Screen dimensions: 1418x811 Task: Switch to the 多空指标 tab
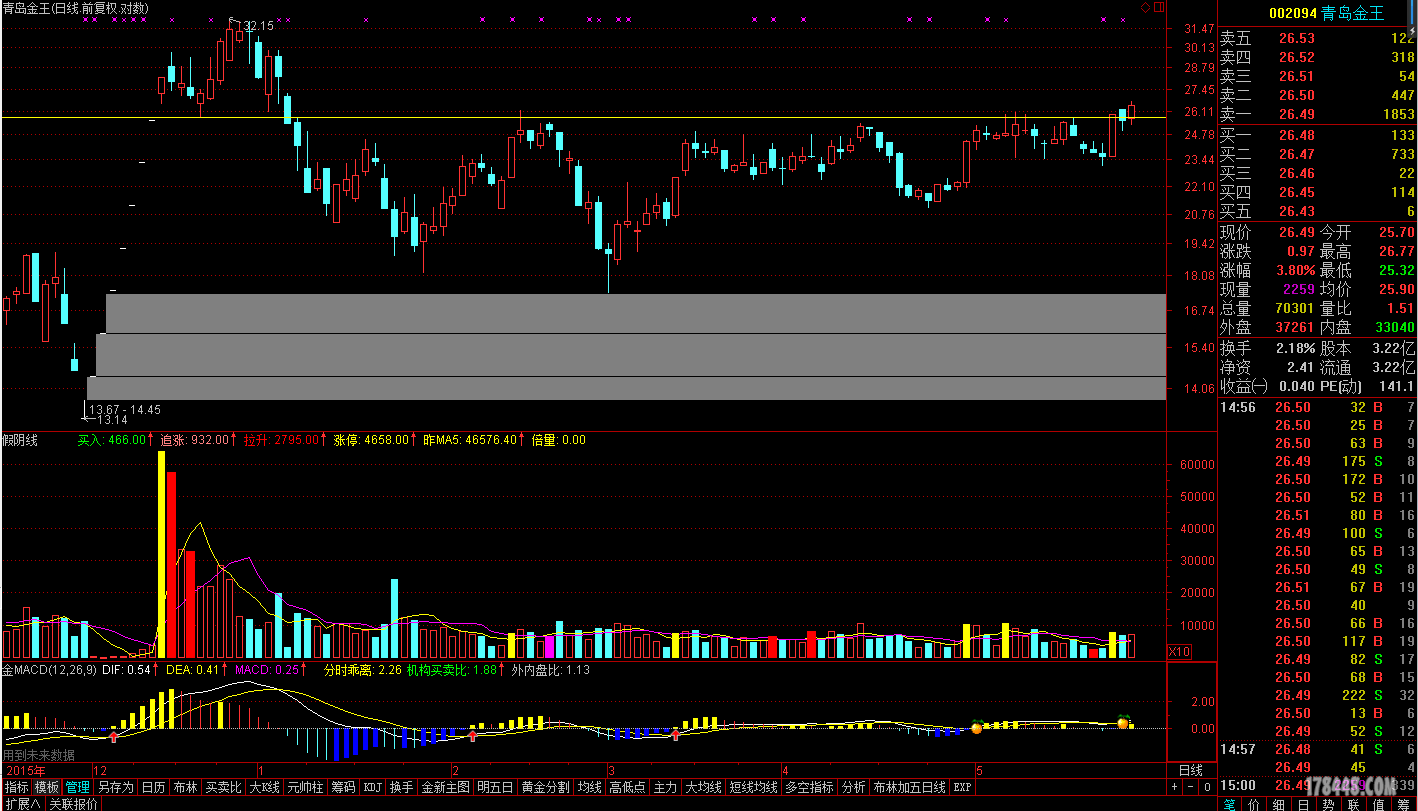pos(809,787)
